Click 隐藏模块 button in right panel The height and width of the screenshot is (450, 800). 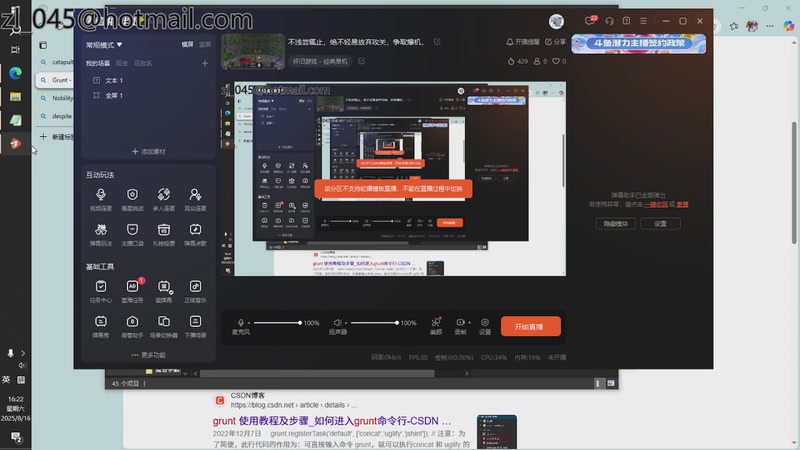pyautogui.click(x=615, y=223)
